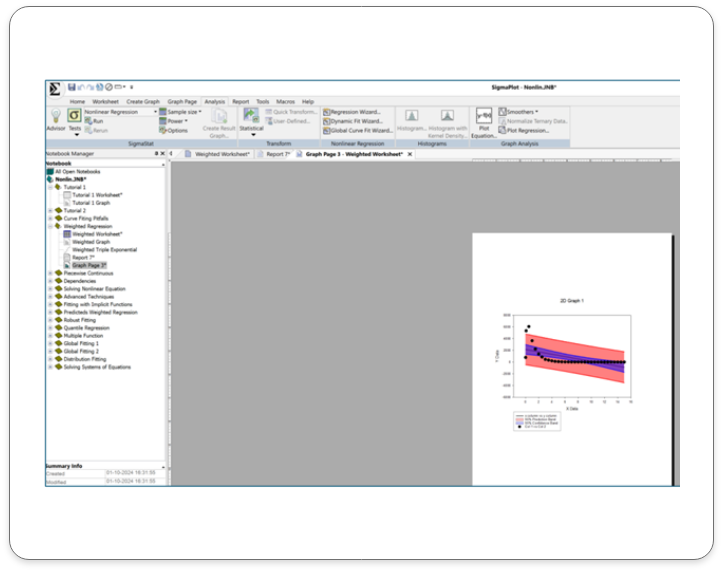Image resolution: width=723 pixels, height=572 pixels.
Task: Open the Global Curve Fit Wizard
Action: click(x=361, y=130)
